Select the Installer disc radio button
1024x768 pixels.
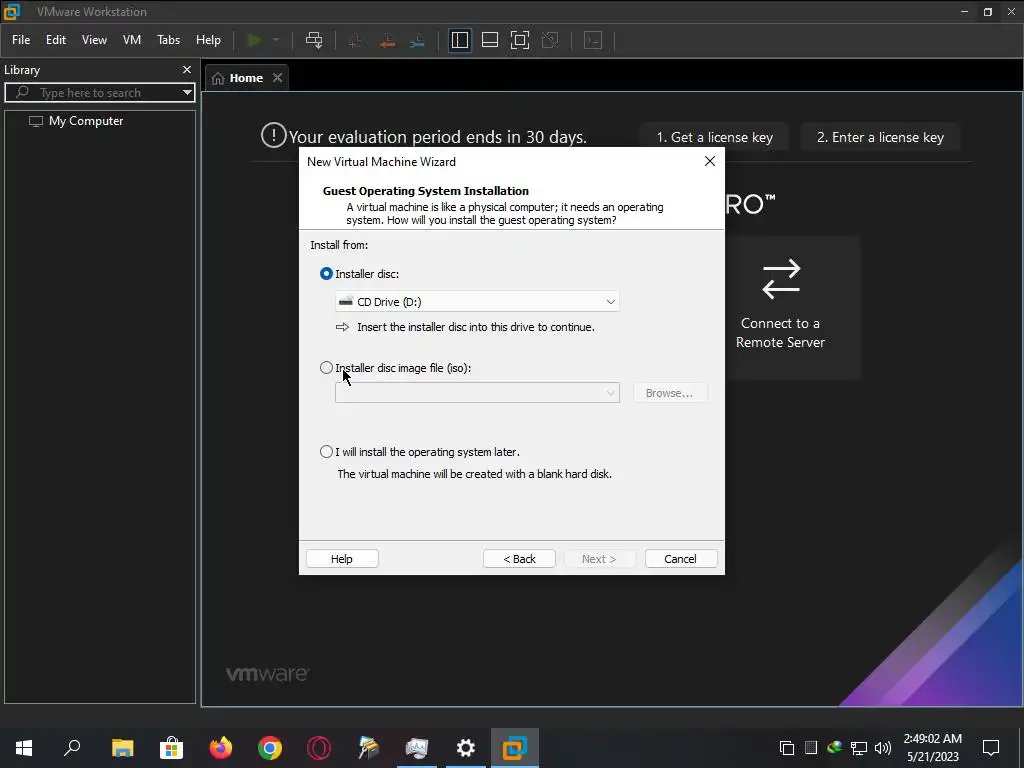coord(327,274)
